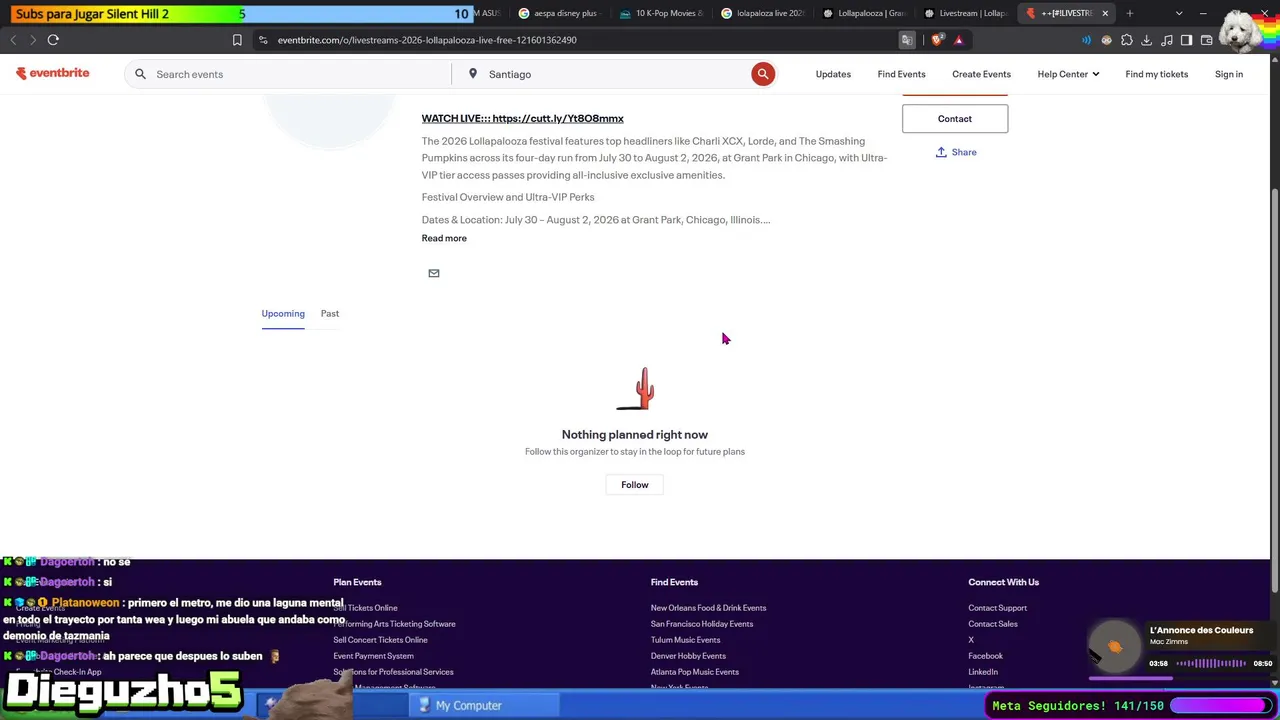Open the Brave Wallet icon
The width and height of the screenshot is (1280, 720).
1206,40
